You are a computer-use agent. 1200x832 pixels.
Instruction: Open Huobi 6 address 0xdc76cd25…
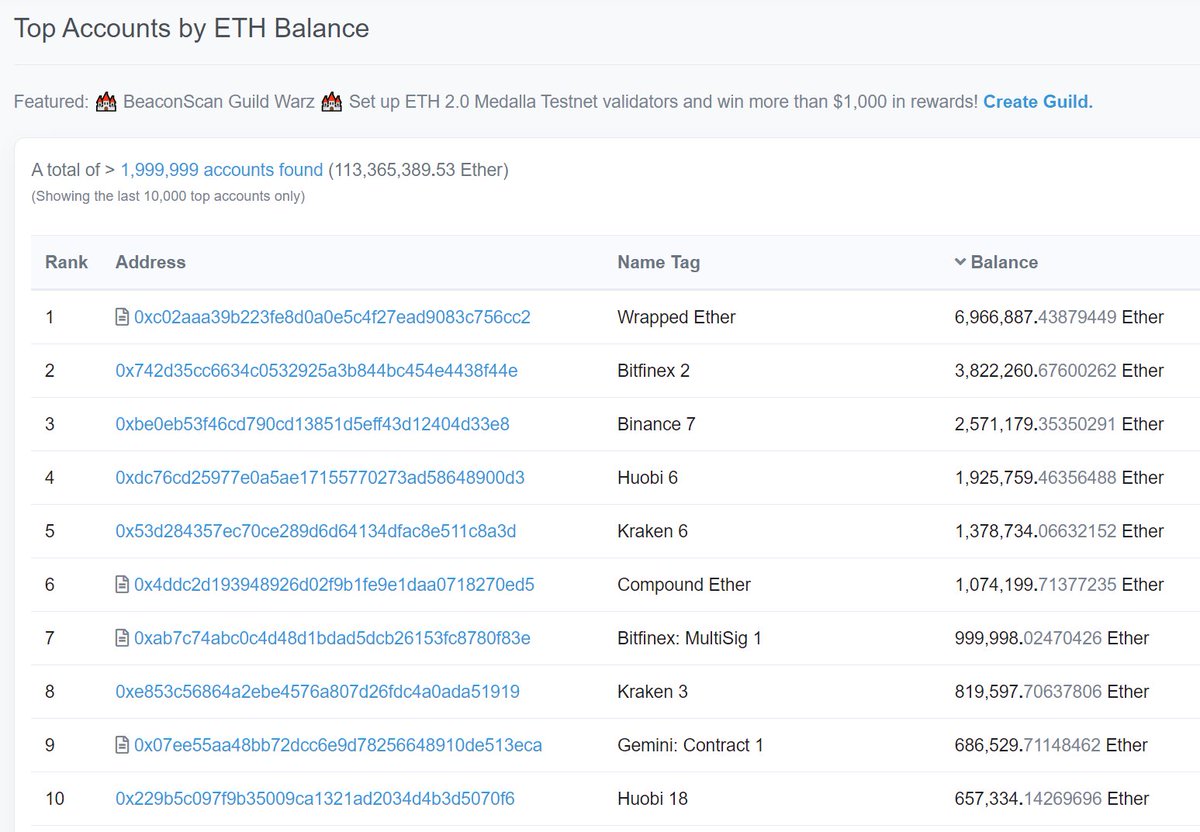pos(320,478)
